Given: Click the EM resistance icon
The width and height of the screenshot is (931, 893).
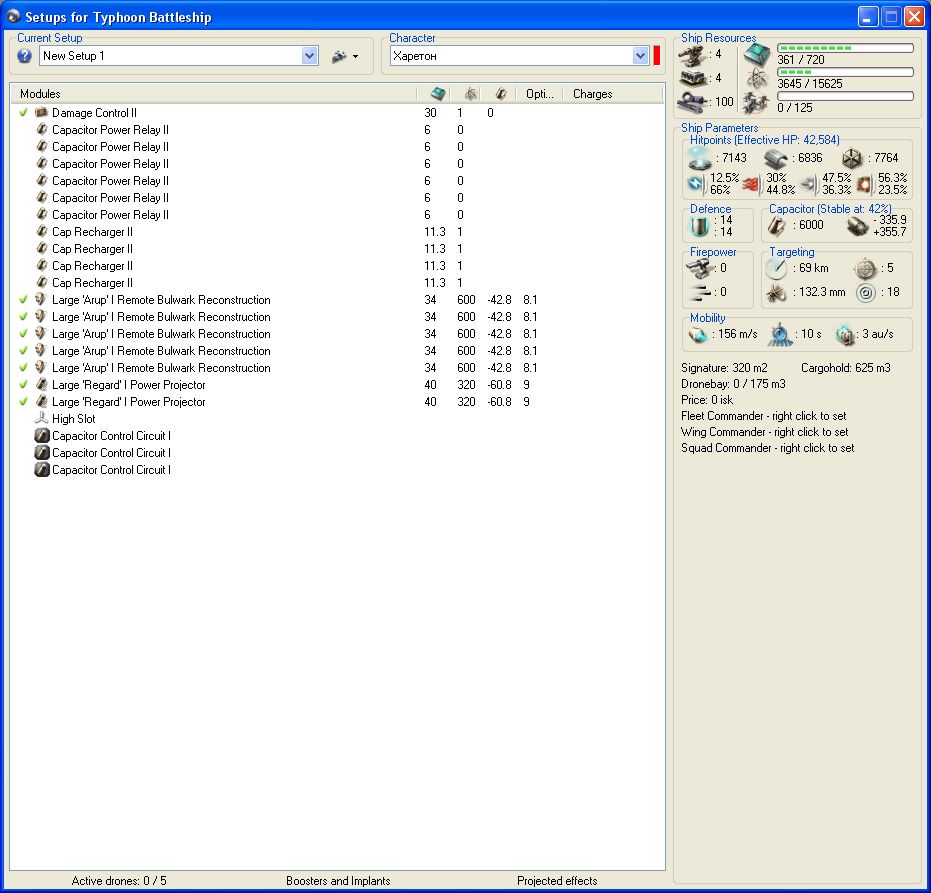Looking at the screenshot, I should pyautogui.click(x=695, y=183).
